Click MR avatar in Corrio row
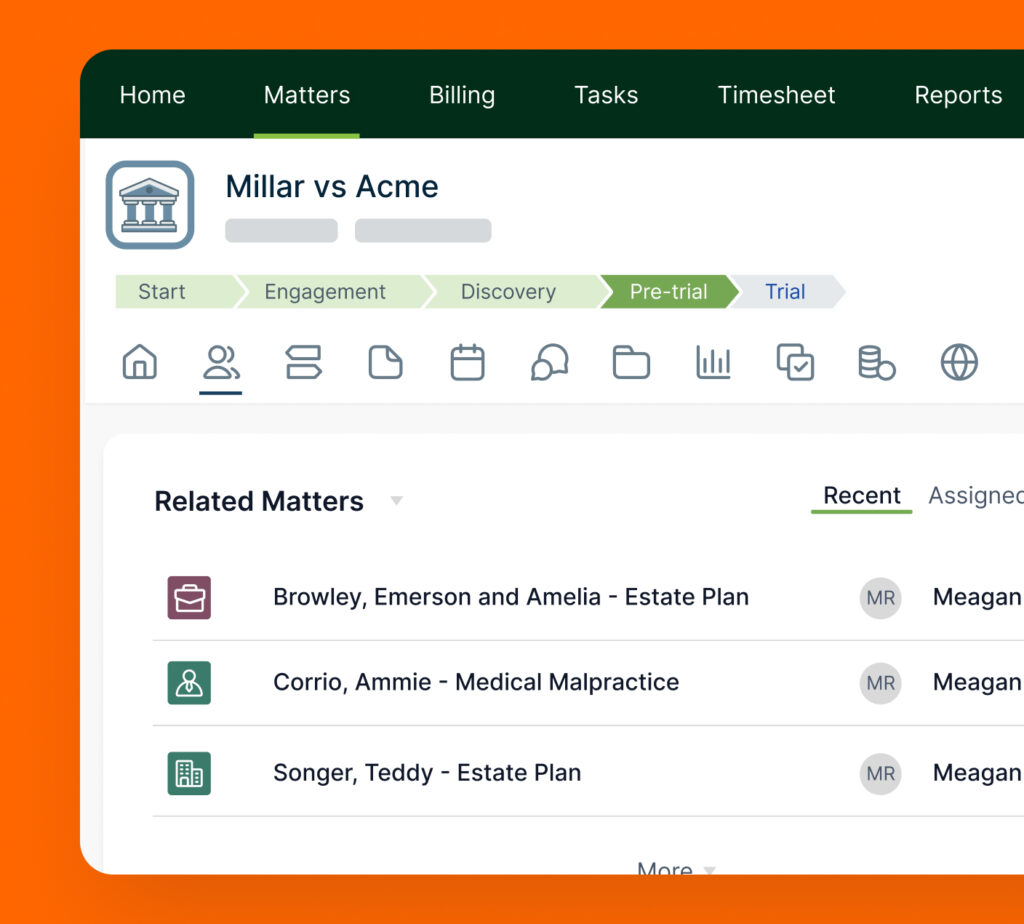 [x=880, y=683]
